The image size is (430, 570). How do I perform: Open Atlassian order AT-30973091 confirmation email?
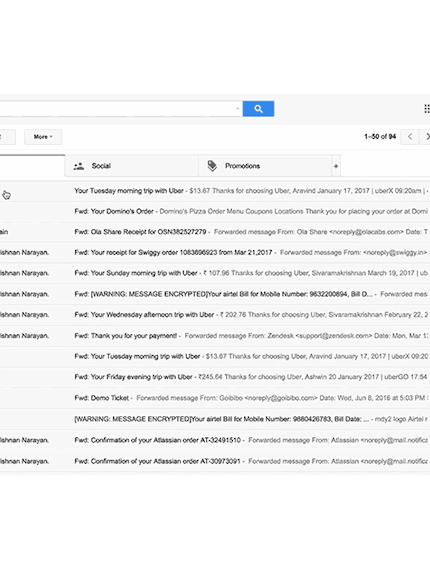click(x=215, y=461)
